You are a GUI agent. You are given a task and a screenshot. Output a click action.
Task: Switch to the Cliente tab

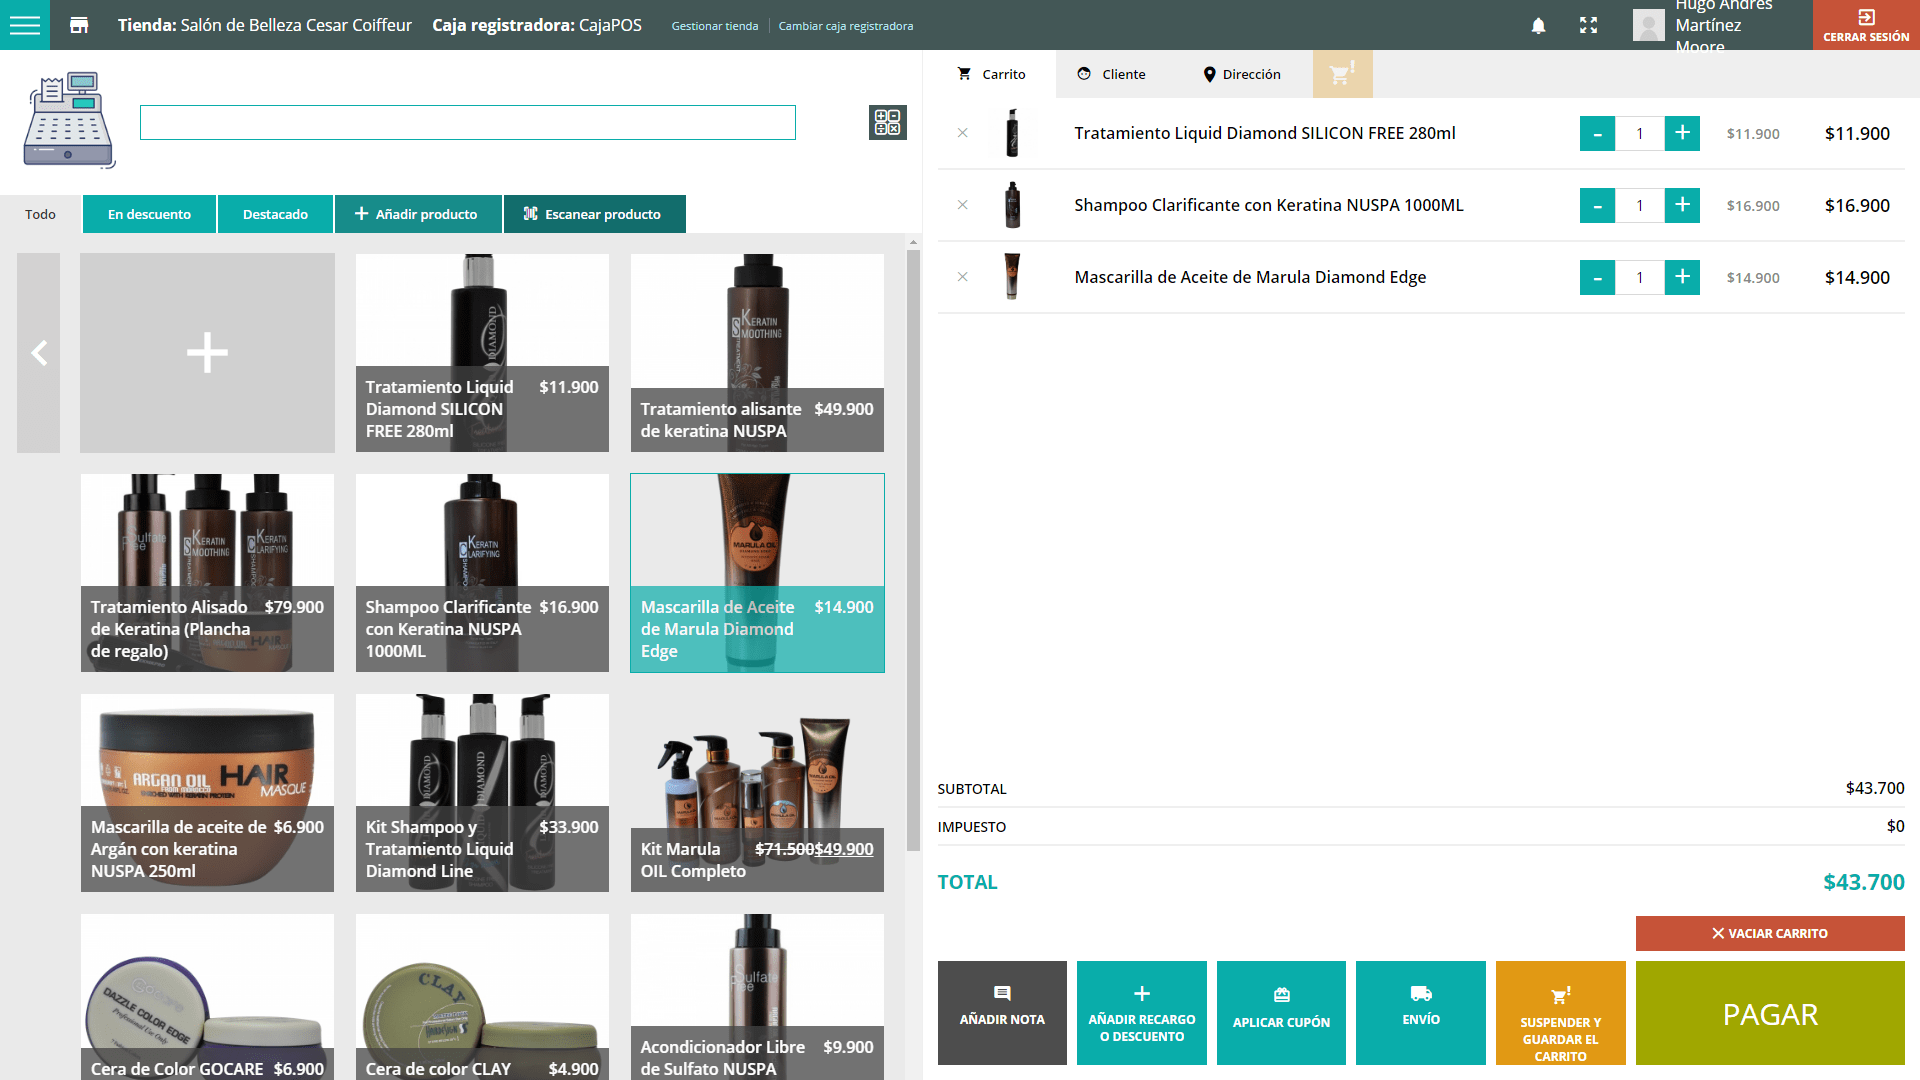point(1111,74)
